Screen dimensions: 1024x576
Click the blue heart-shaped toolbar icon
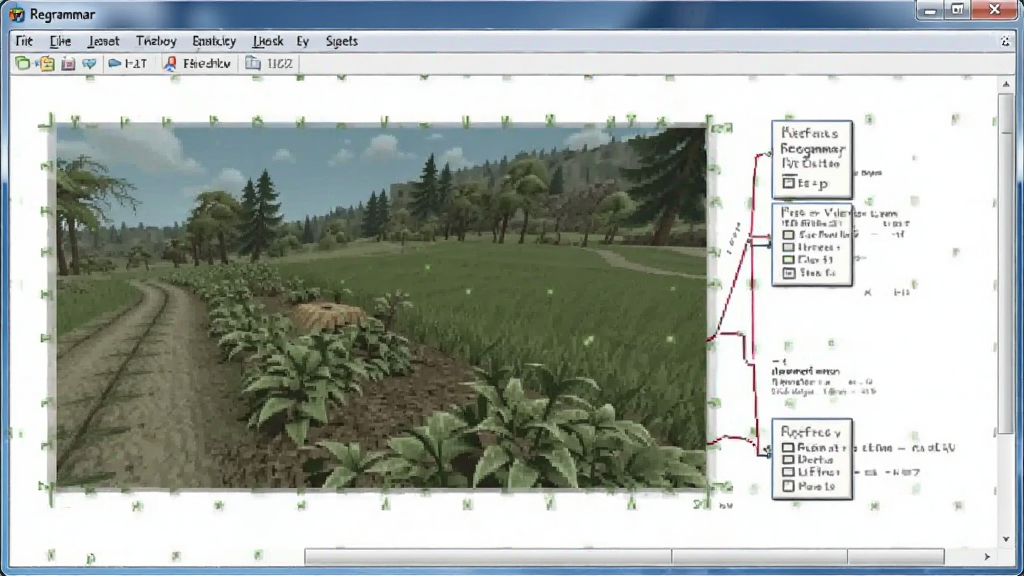[89, 63]
